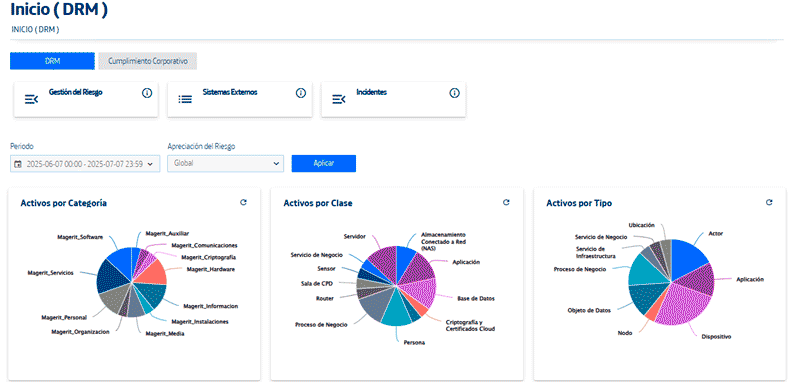Click the Incidentes menu icon
The width and height of the screenshot is (790, 382).
click(x=339, y=99)
